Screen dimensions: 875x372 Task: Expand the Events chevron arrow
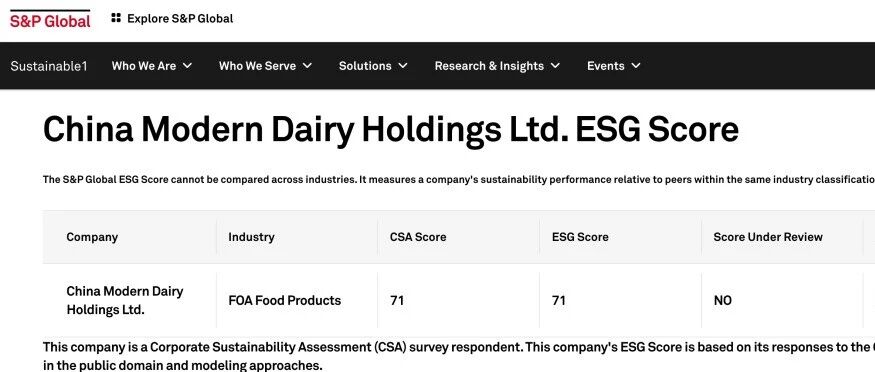(636, 66)
